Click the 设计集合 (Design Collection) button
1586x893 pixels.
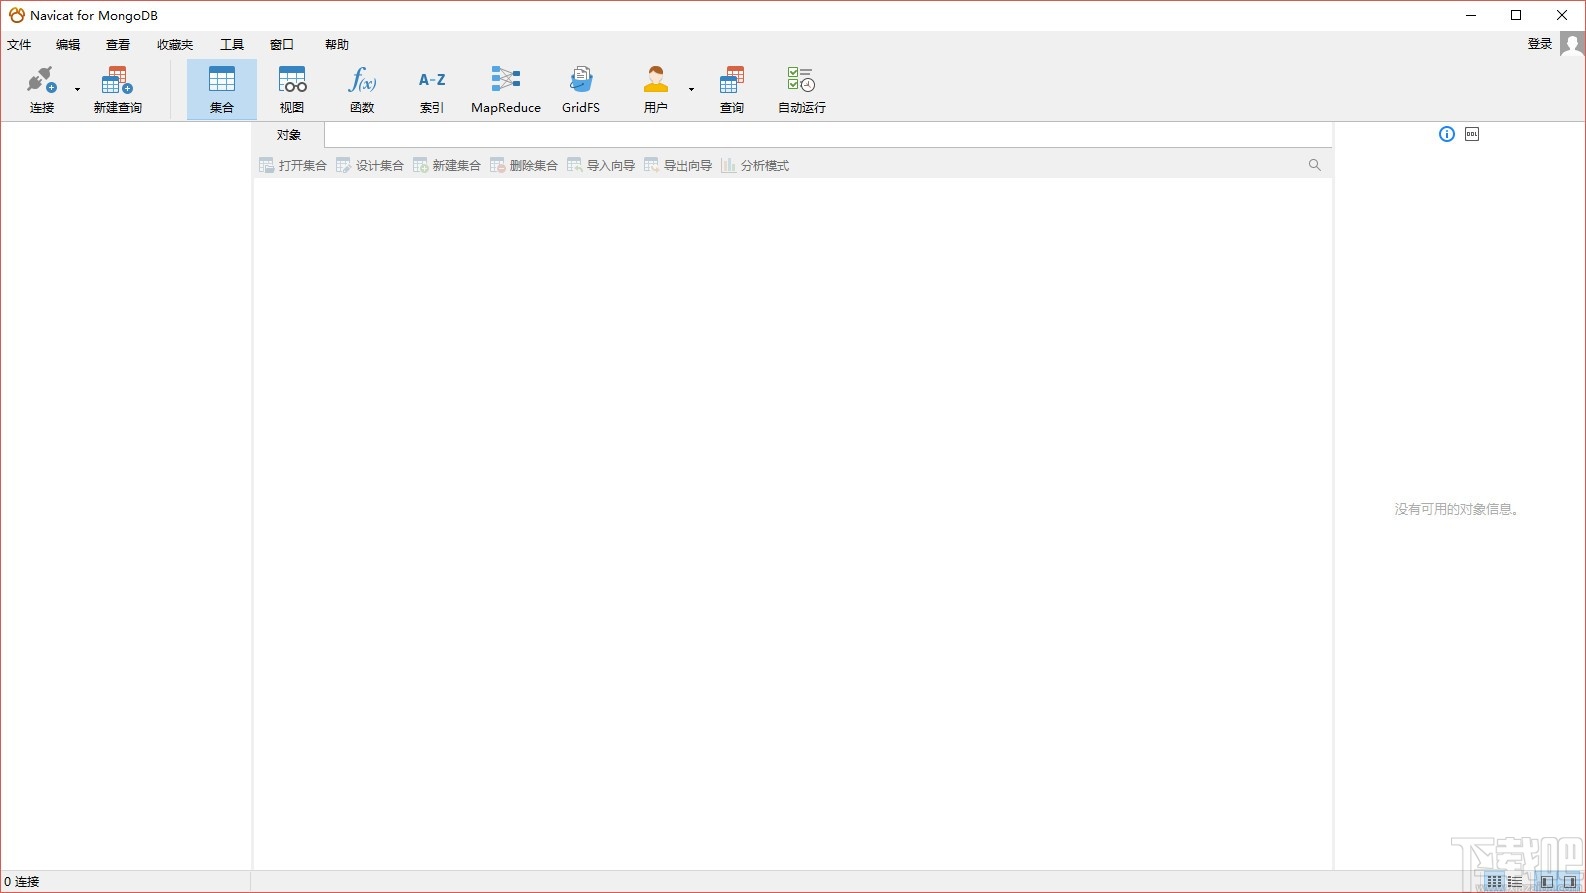click(x=370, y=166)
